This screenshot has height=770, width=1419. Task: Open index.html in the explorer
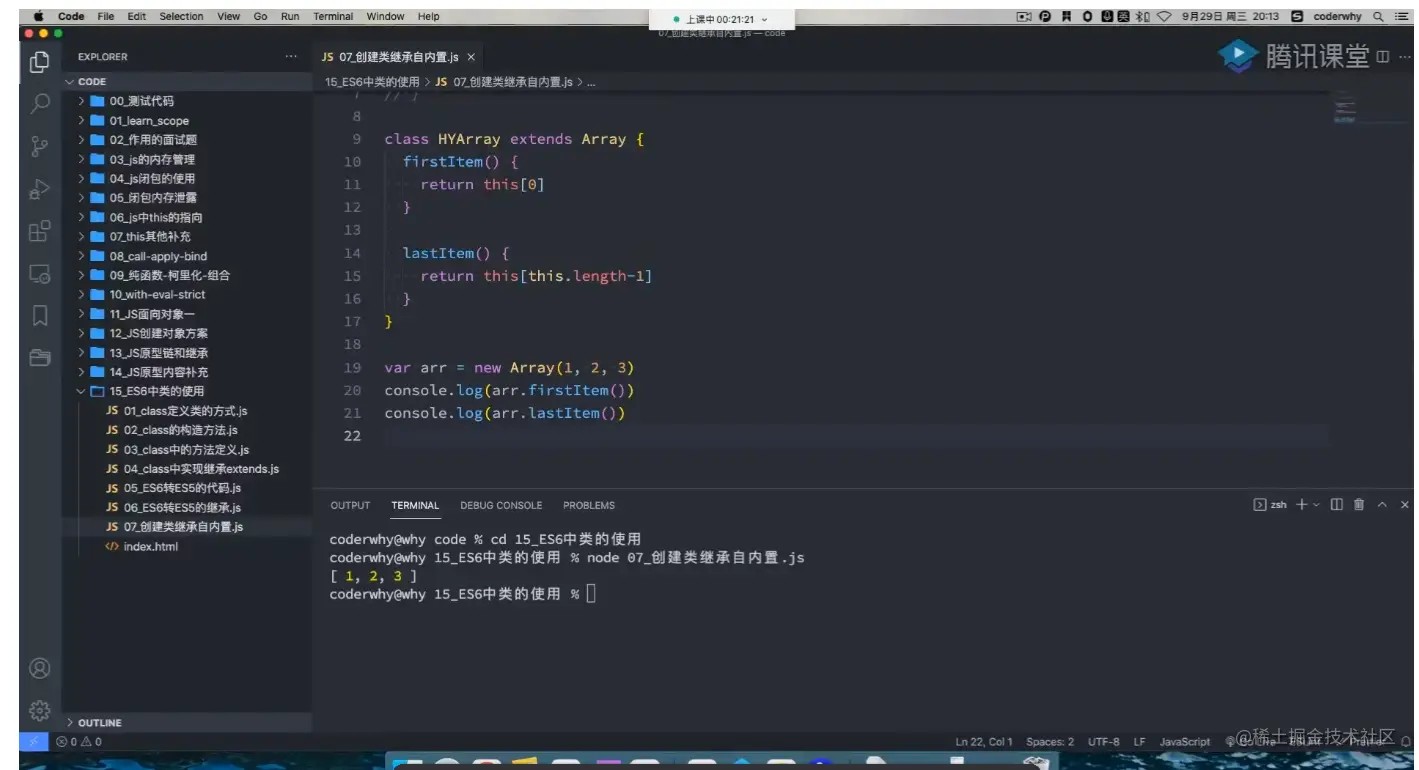186,546
